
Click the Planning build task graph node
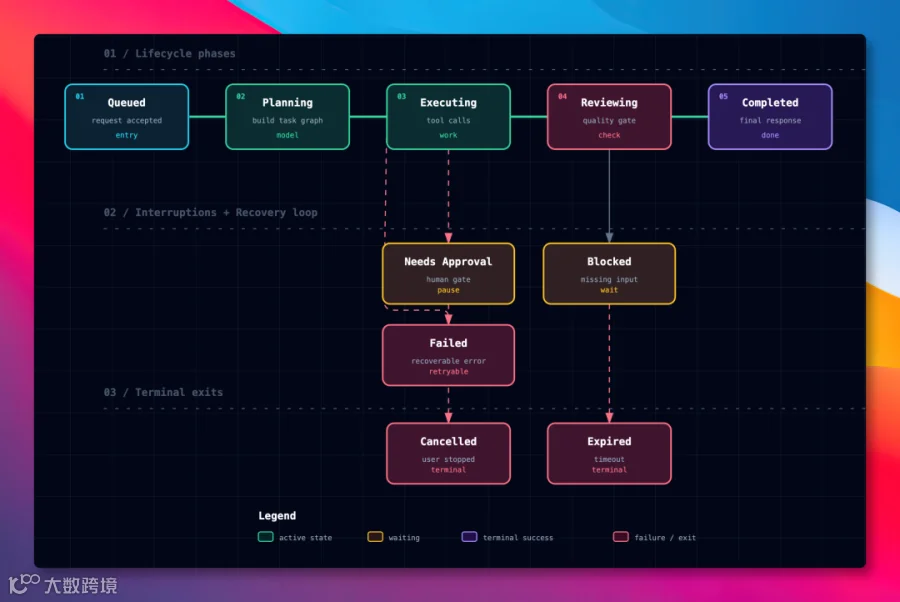288,117
